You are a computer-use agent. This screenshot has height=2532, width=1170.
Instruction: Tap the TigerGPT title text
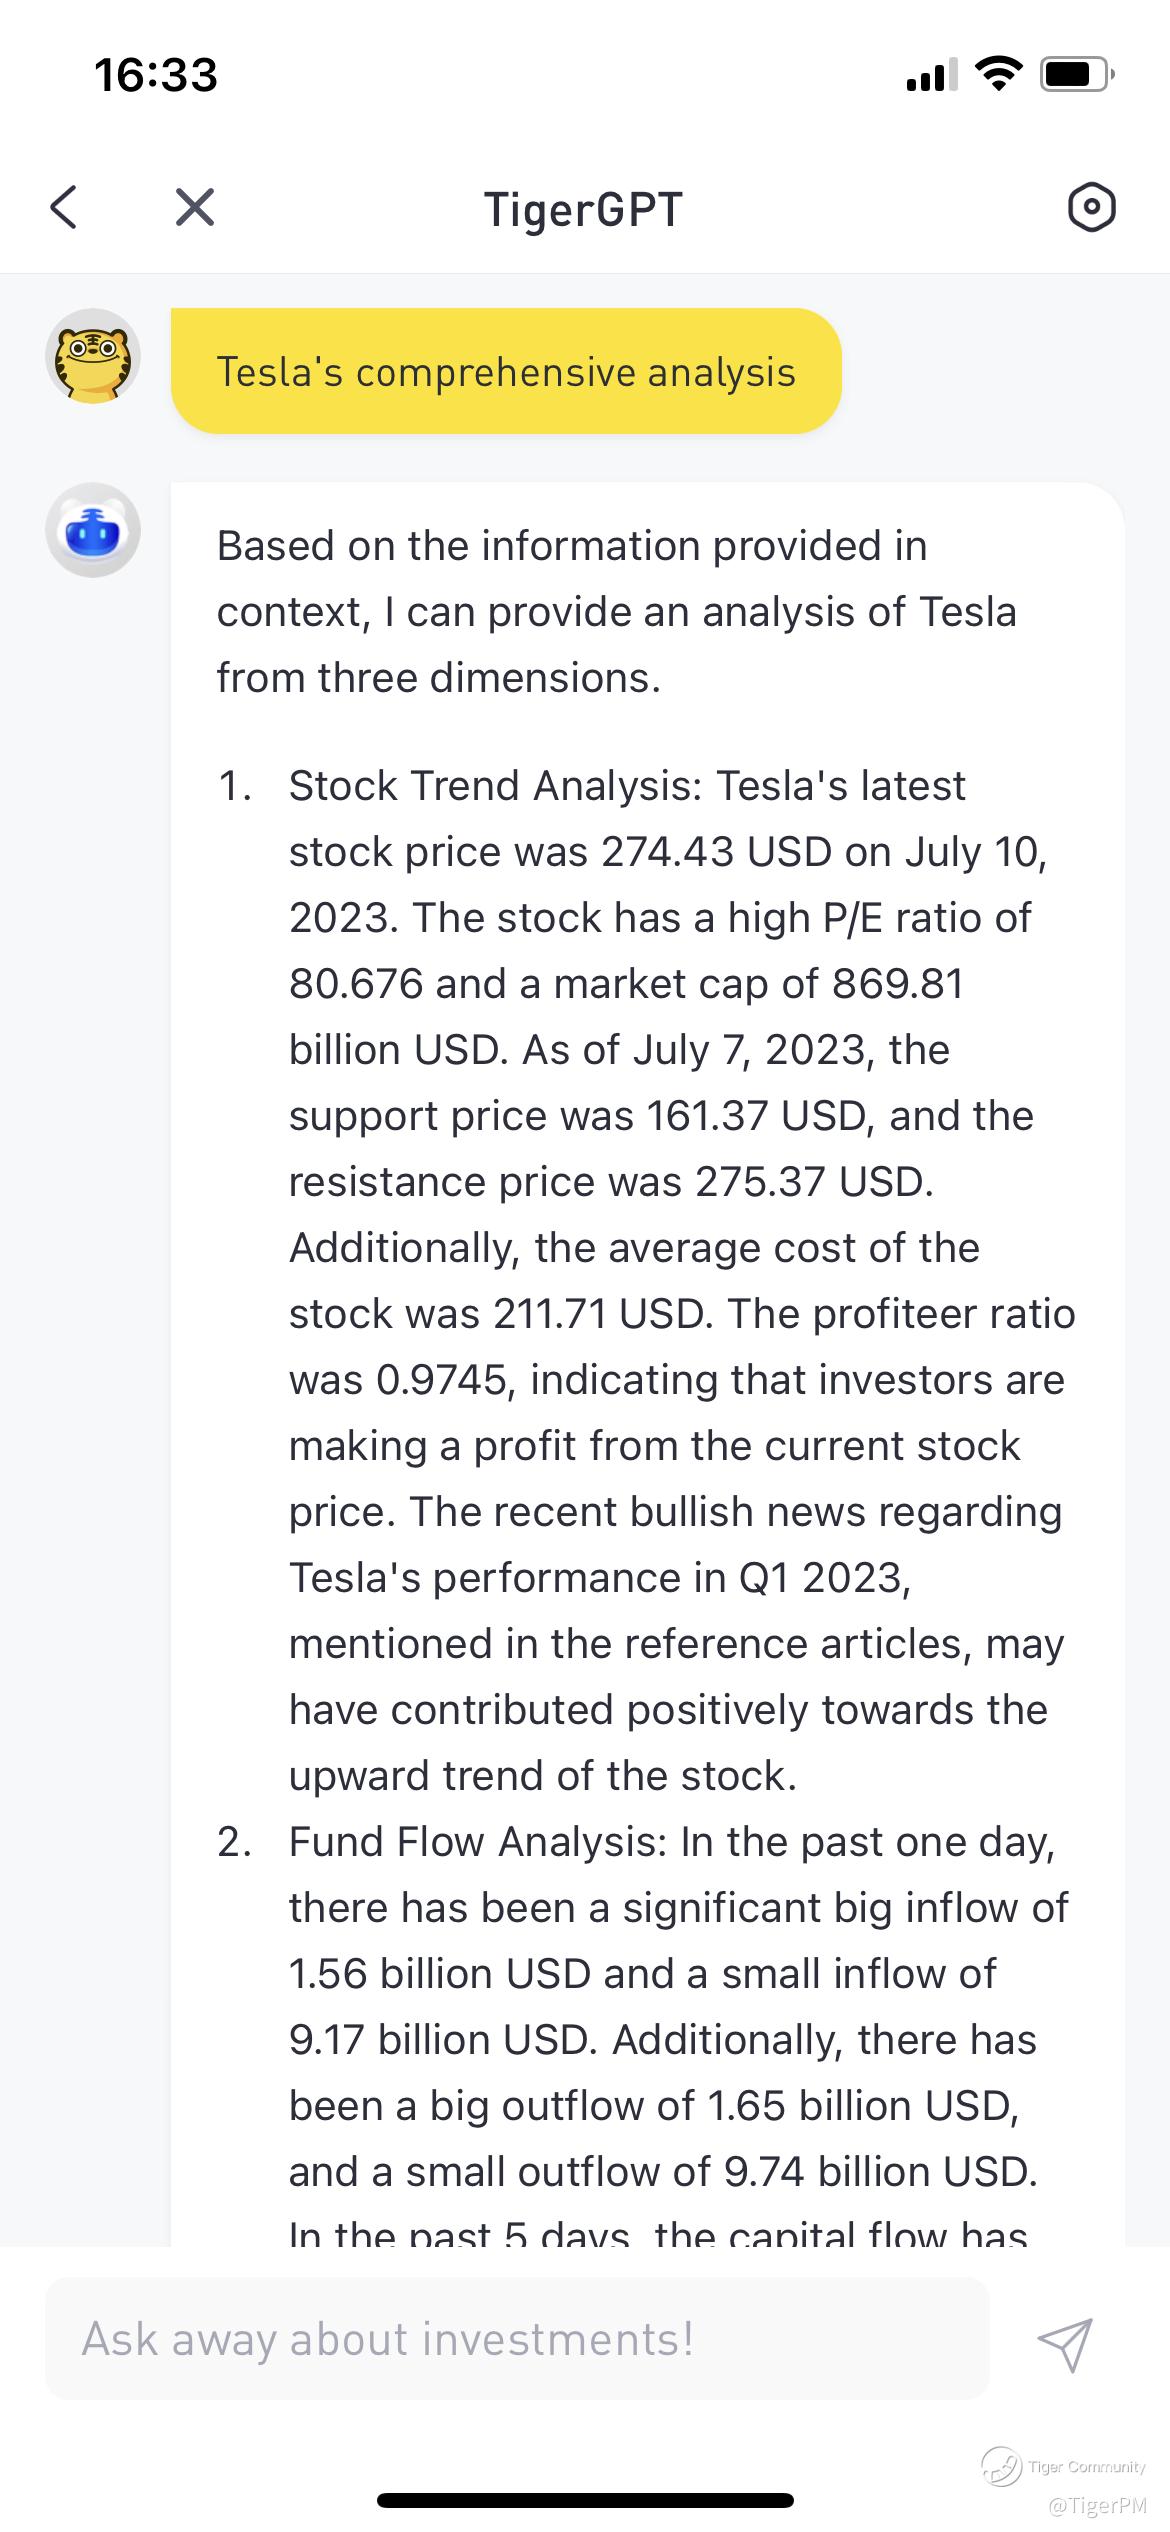tap(584, 210)
